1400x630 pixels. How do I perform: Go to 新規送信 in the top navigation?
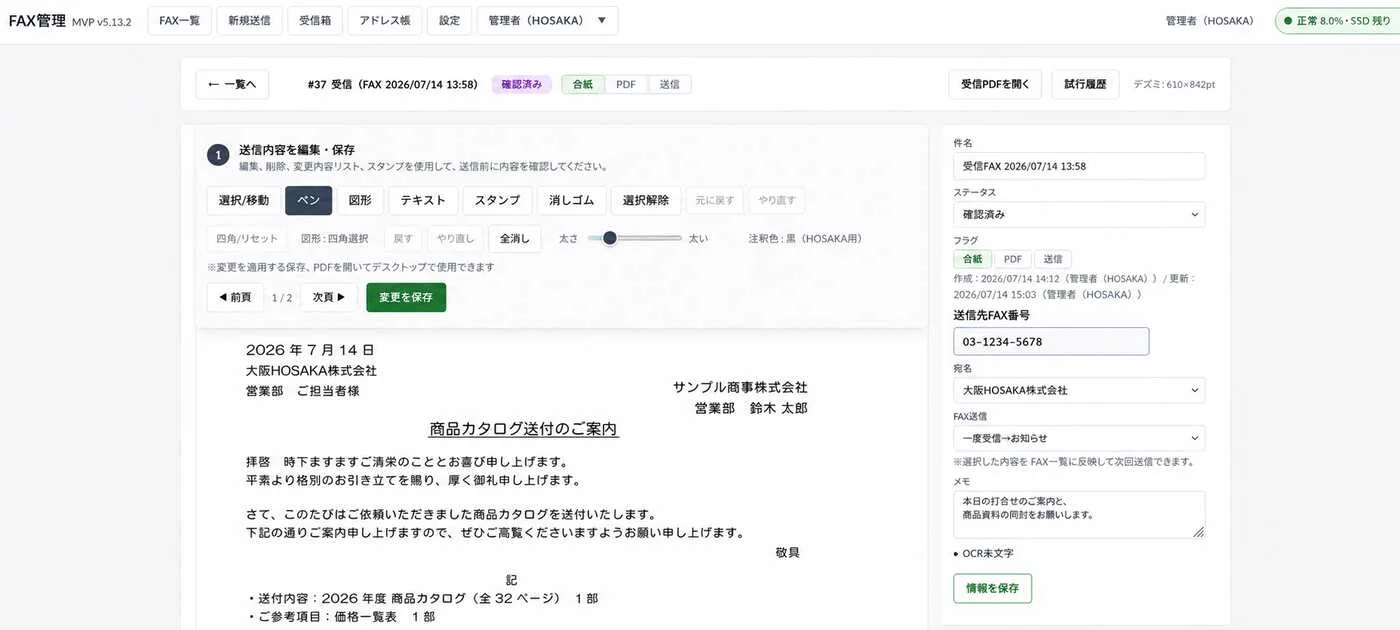pyautogui.click(x=249, y=20)
